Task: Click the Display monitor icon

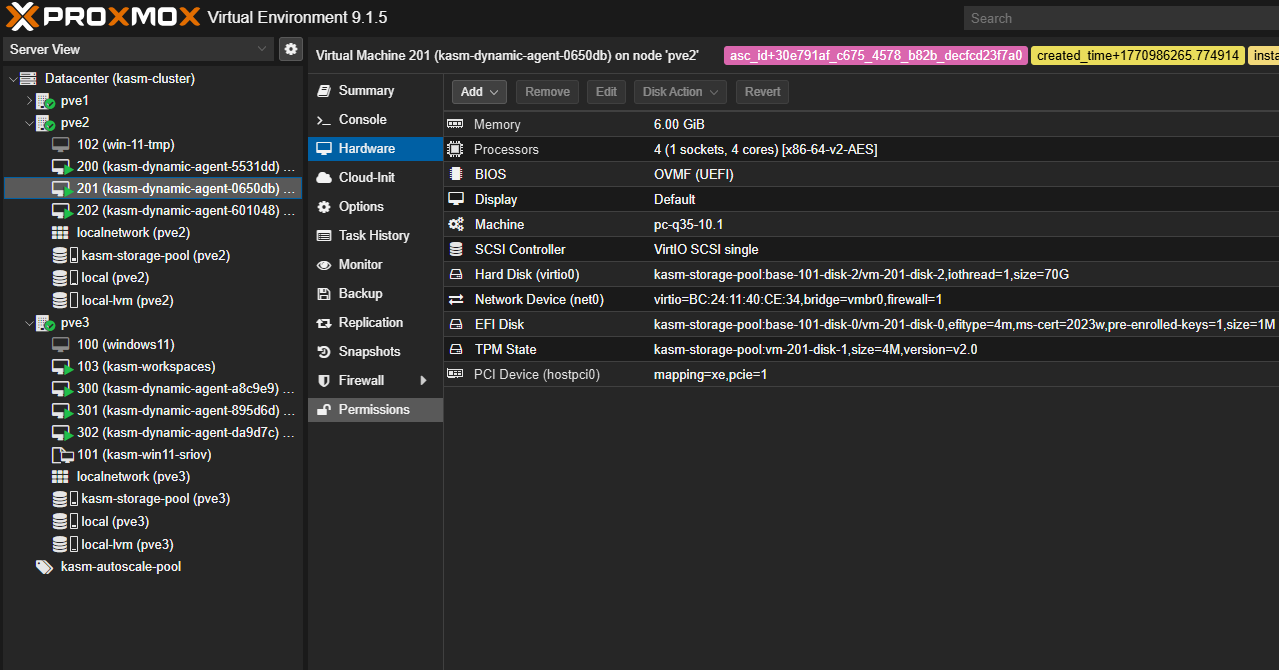Action: 455,199
